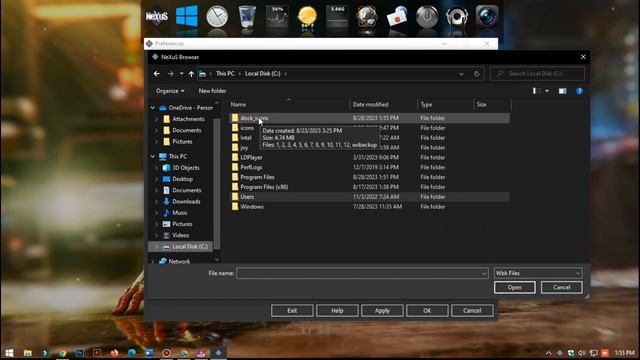Click Cancel in the NeXuS Browser dialog

click(561, 287)
